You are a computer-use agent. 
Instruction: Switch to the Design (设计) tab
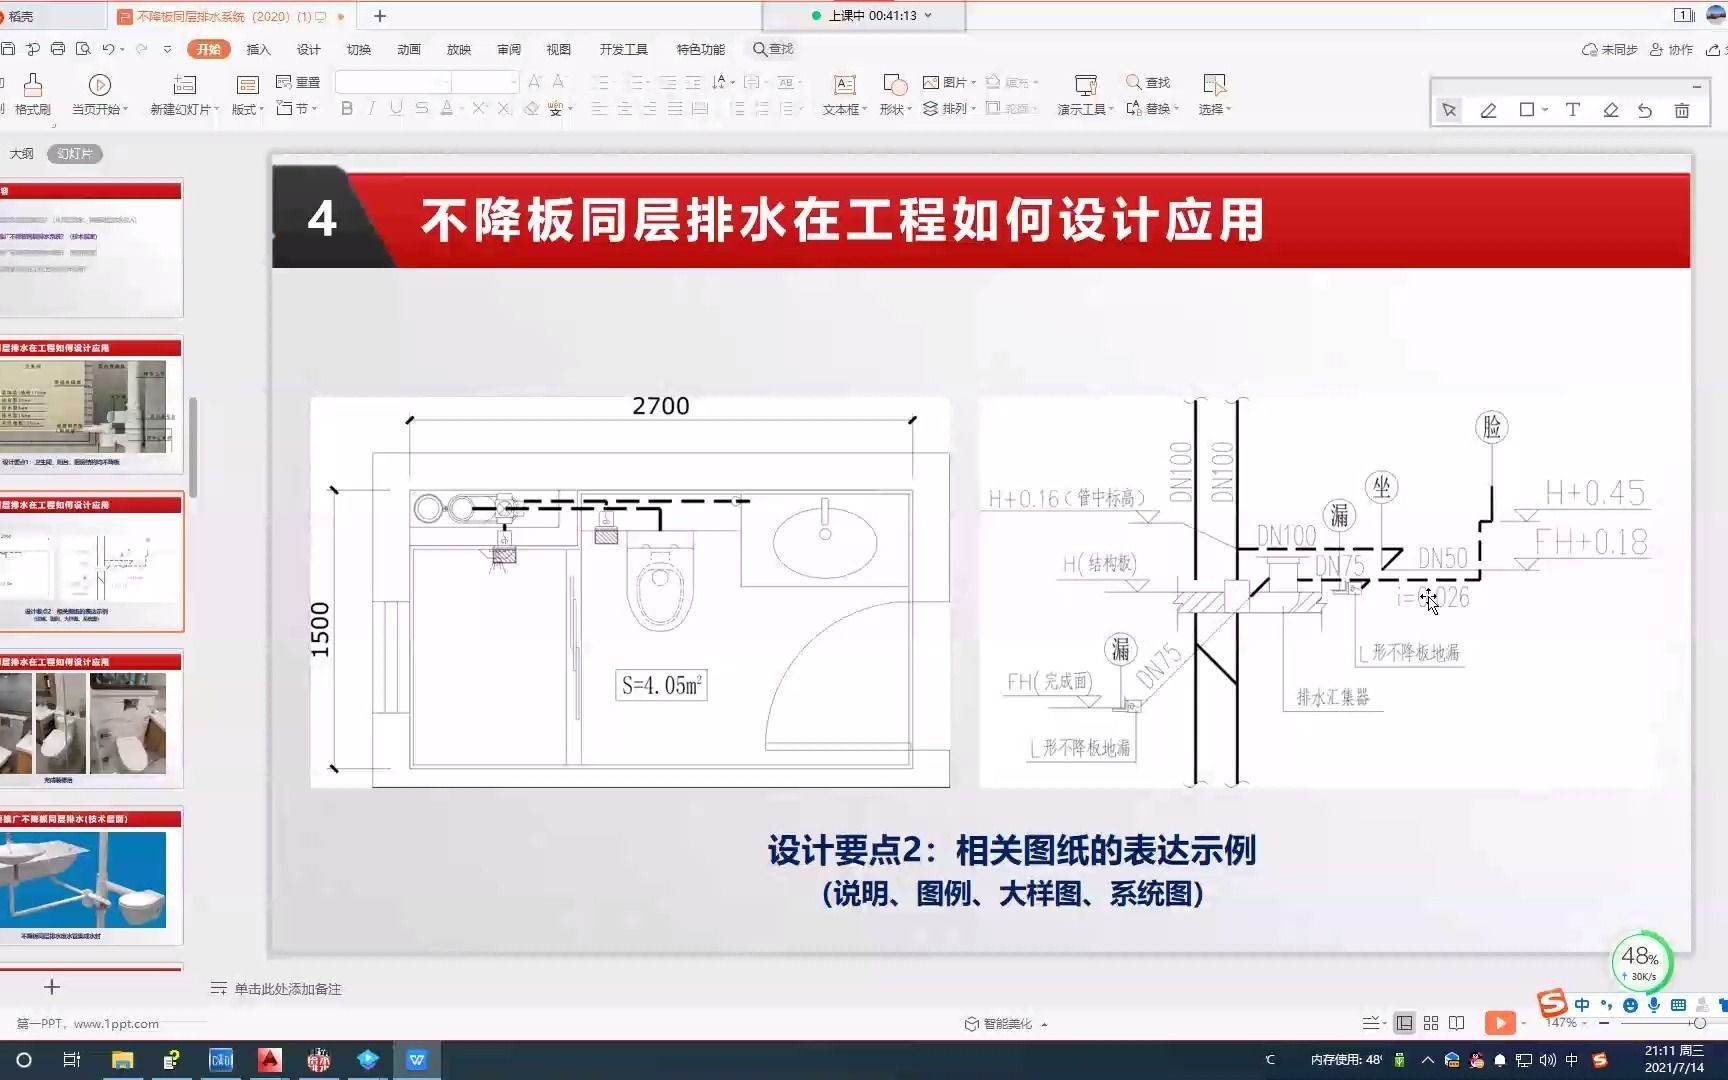tap(308, 49)
